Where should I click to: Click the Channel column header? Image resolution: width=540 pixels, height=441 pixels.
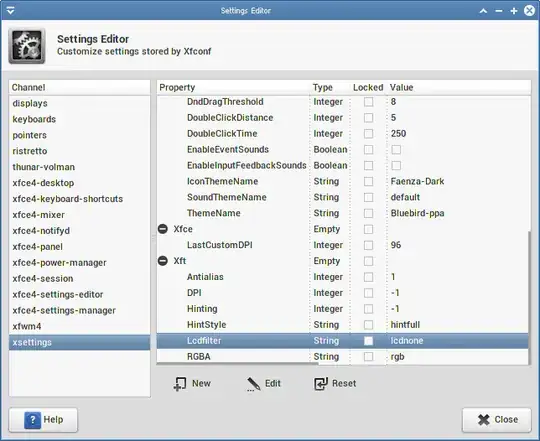pos(80,87)
